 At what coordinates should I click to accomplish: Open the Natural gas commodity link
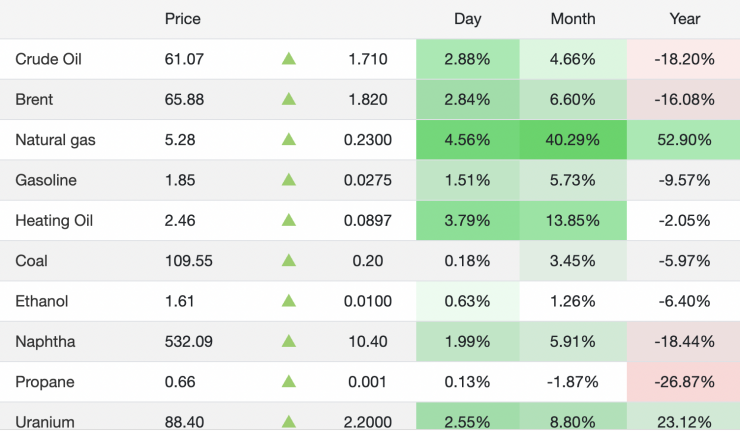point(56,140)
